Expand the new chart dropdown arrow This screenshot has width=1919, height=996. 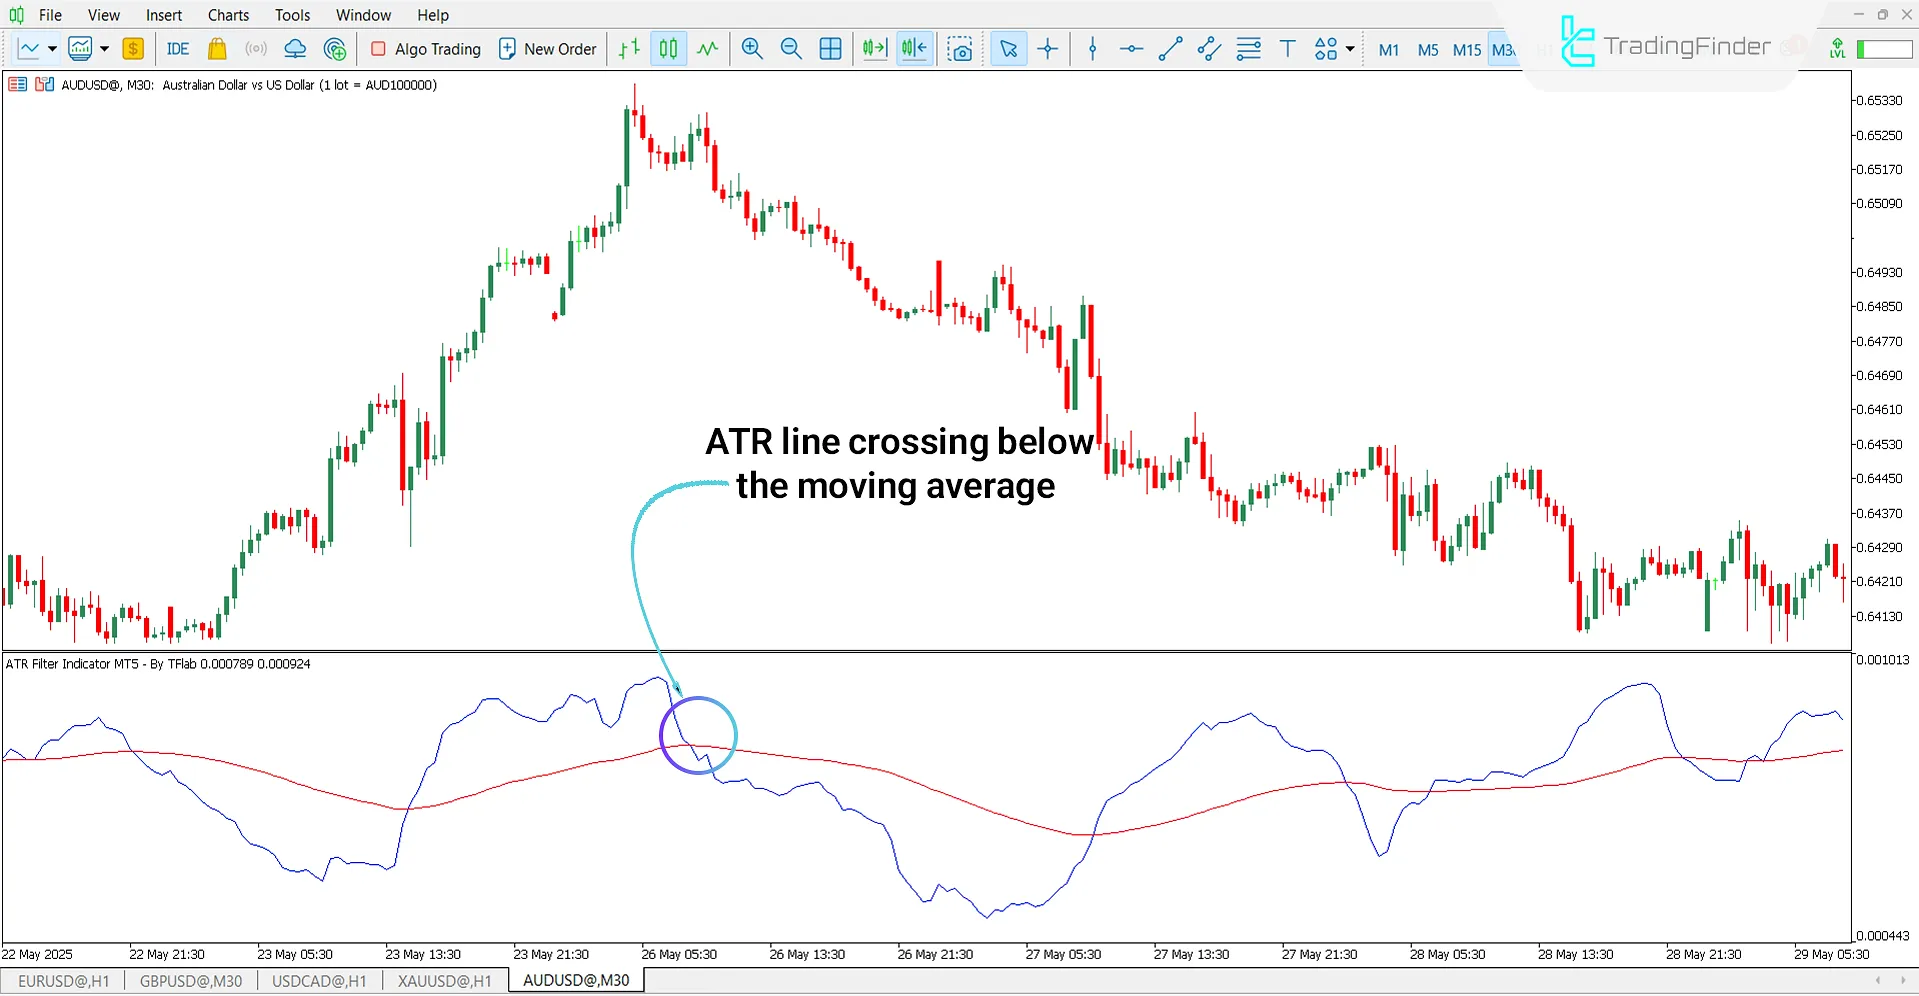[x=52, y=49]
